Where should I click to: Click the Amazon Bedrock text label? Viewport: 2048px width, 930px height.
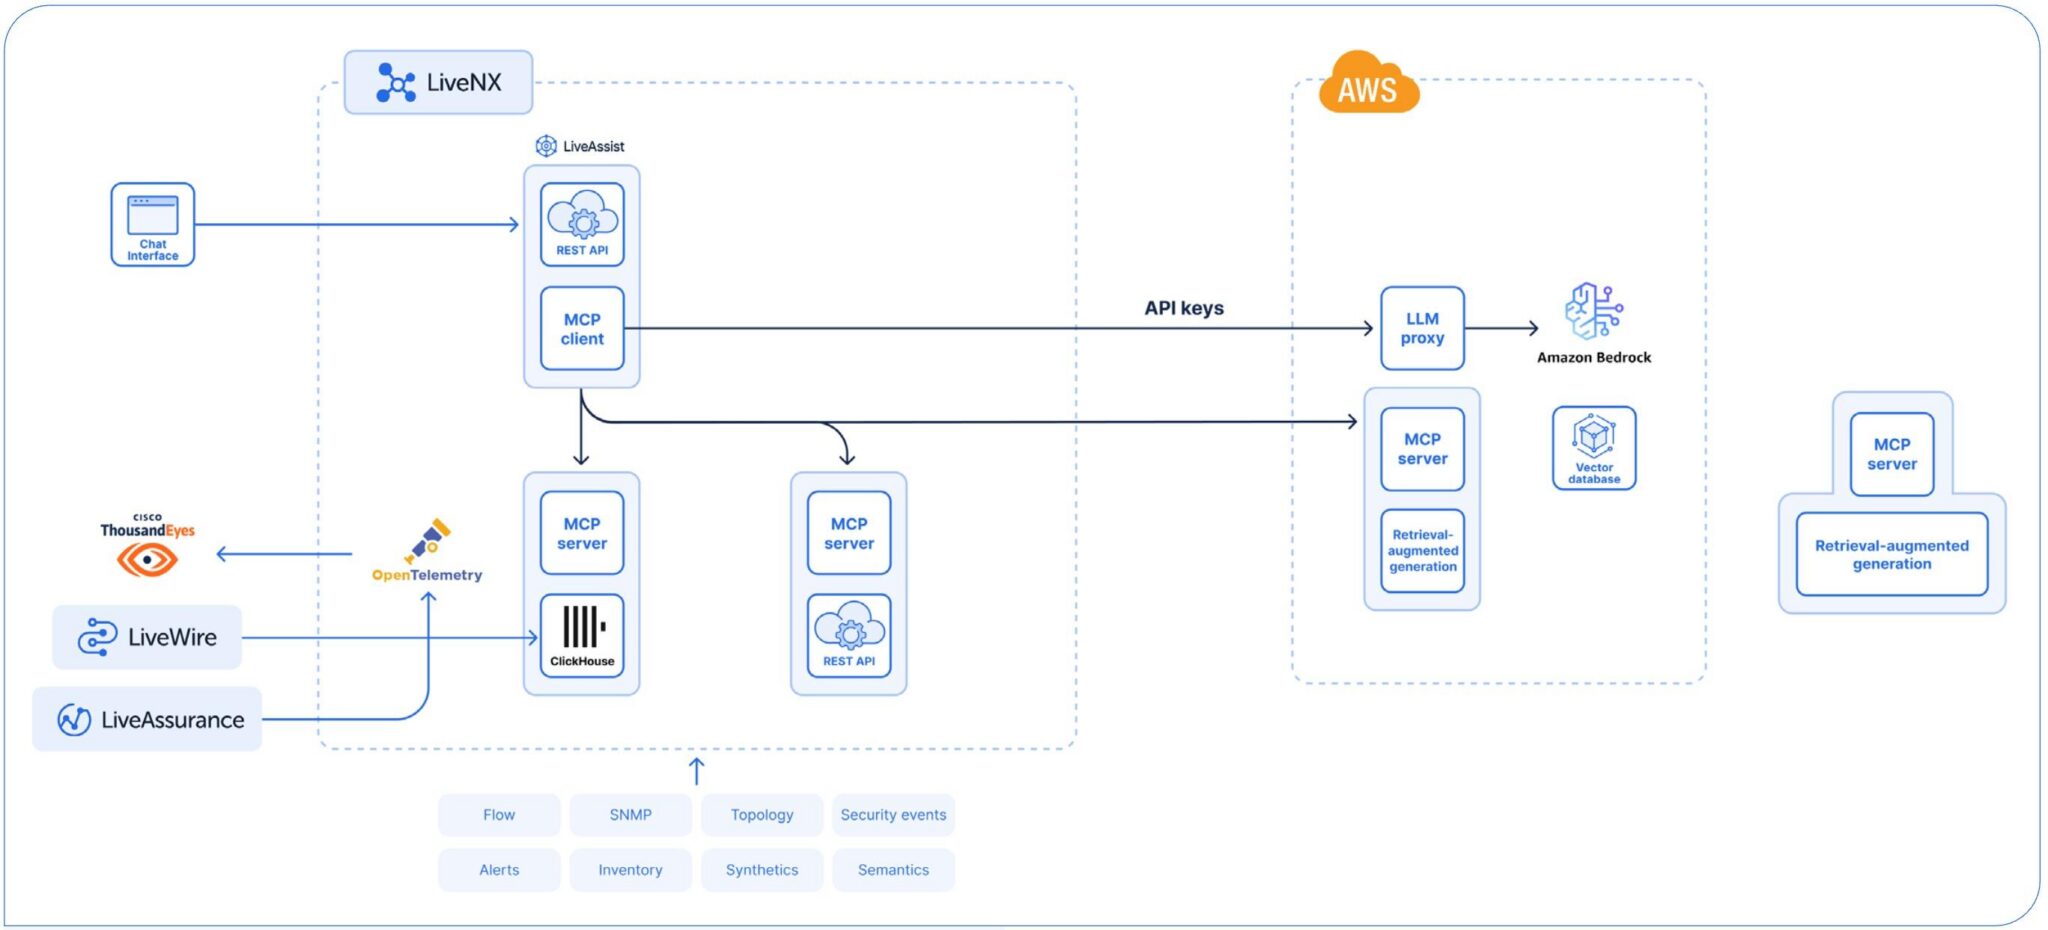(1594, 357)
